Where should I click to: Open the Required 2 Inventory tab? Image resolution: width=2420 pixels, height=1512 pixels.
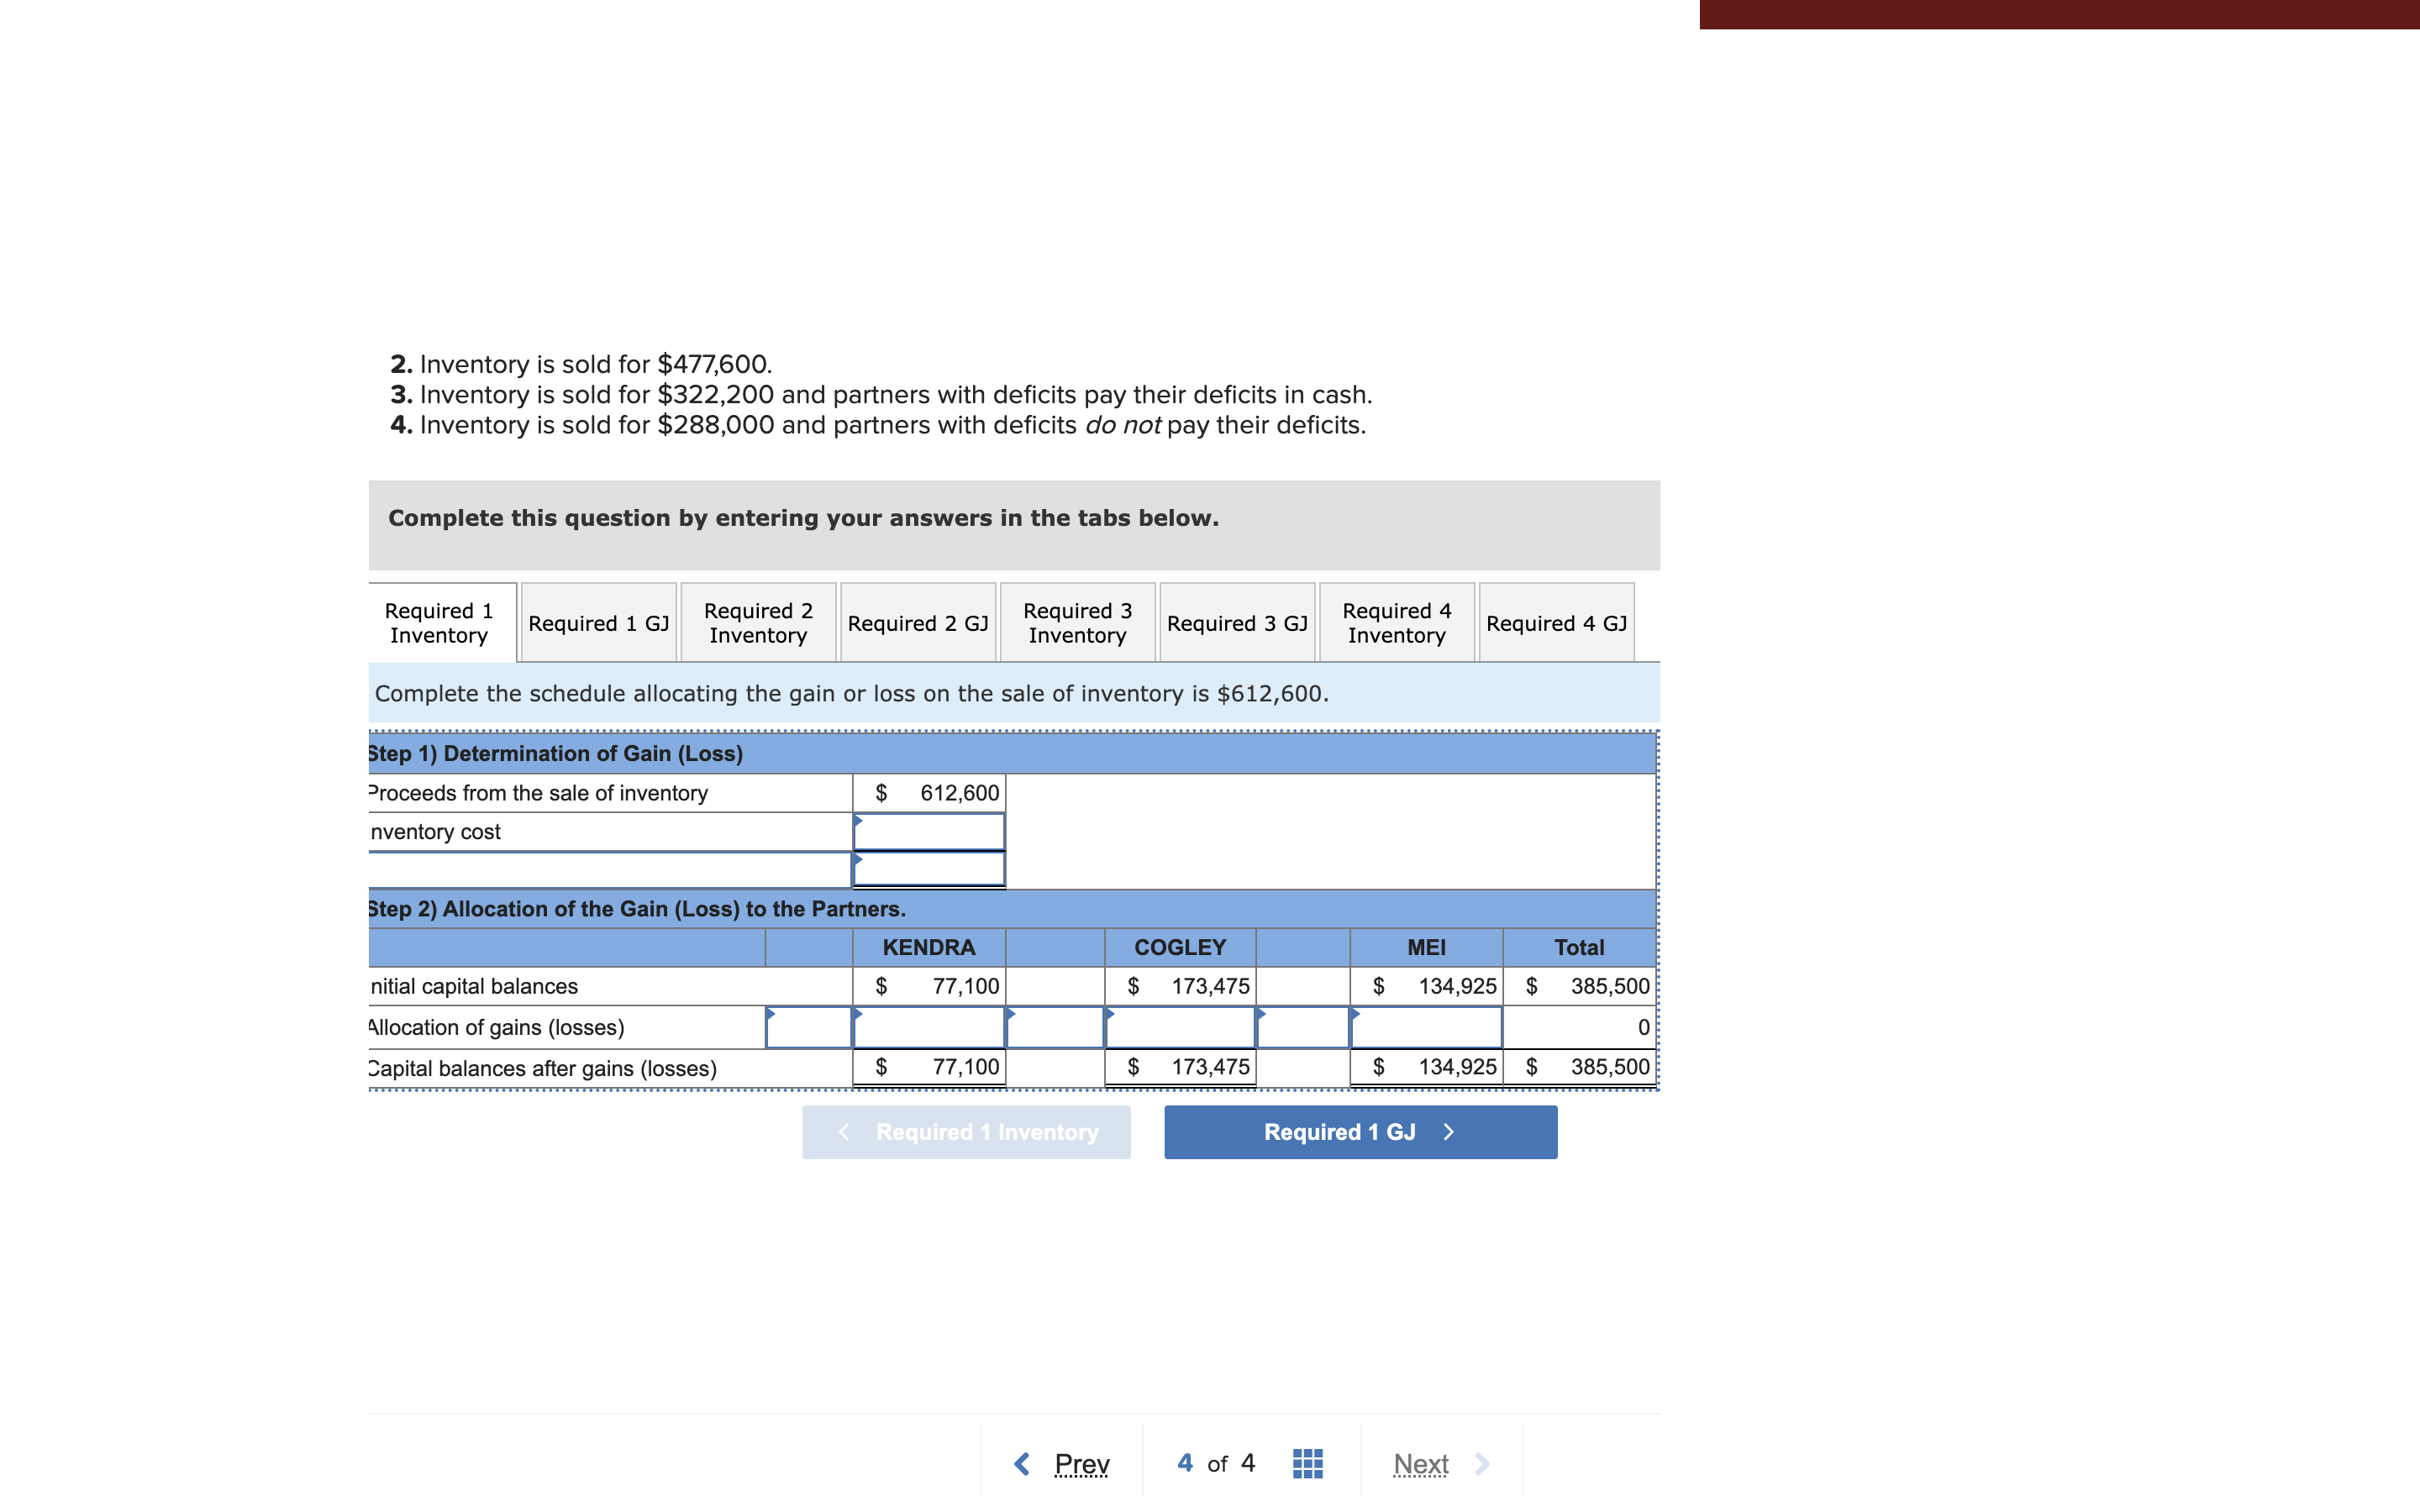[758, 623]
